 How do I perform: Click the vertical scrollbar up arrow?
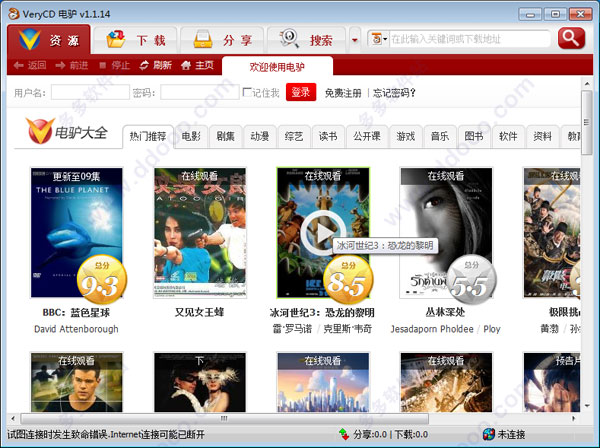point(587,83)
